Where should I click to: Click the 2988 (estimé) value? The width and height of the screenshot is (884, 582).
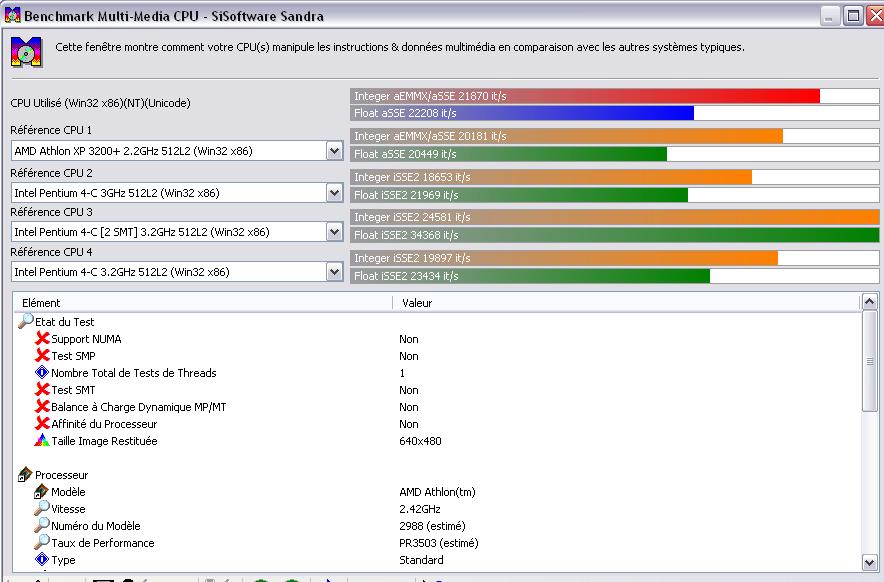click(x=432, y=526)
